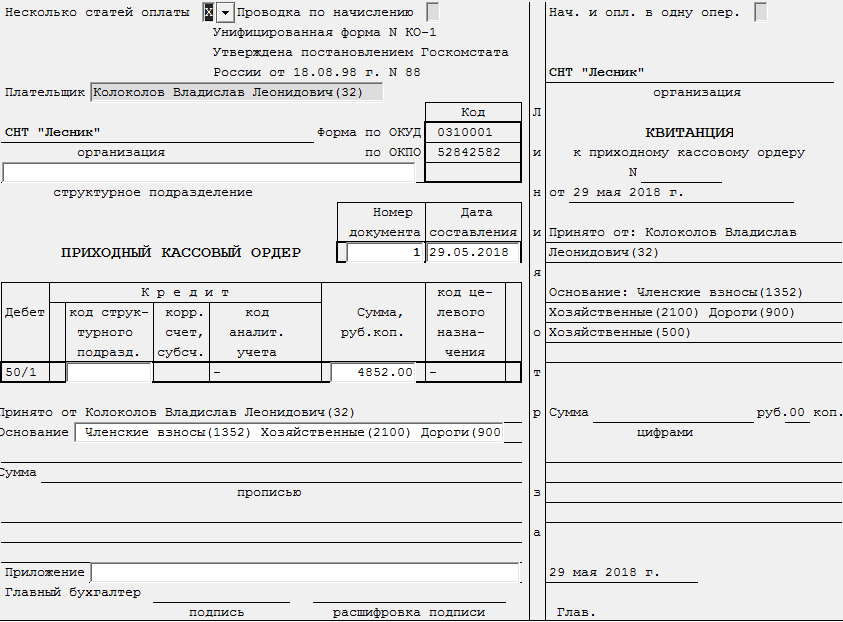This screenshot has height=622, width=843.
Task: Click the date field 29.05.2018
Action: click(x=472, y=253)
